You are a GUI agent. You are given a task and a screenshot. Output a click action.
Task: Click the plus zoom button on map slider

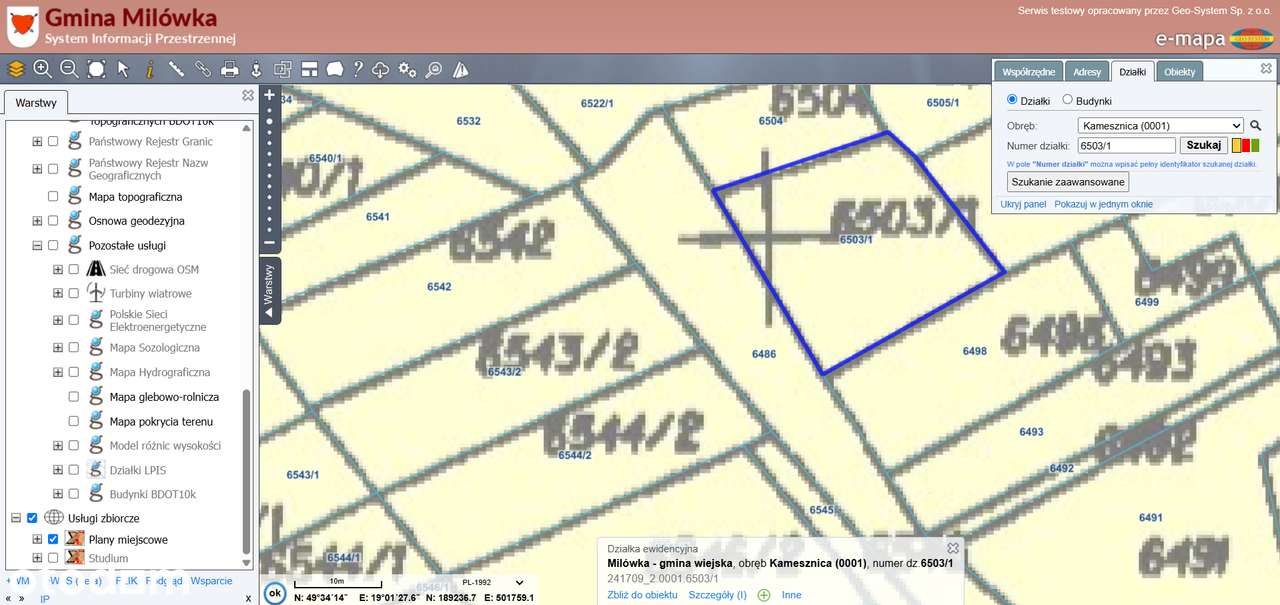click(x=269, y=96)
